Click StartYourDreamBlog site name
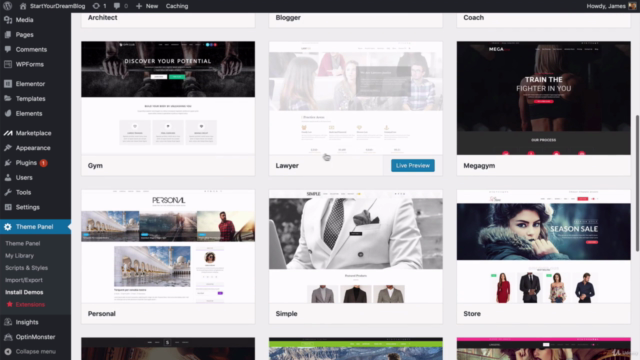This screenshot has width=640, height=360. (58, 6)
